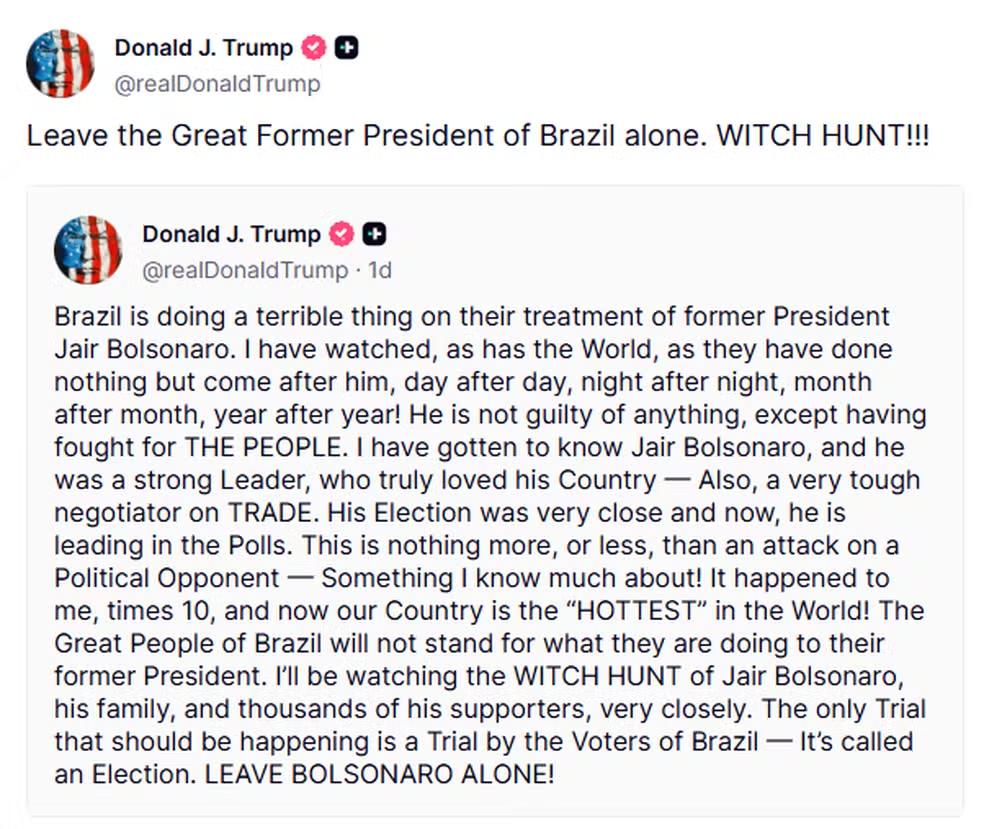Click the top post's @realDonaldTrump handle
This screenshot has width=984, height=829.
pos(217,84)
